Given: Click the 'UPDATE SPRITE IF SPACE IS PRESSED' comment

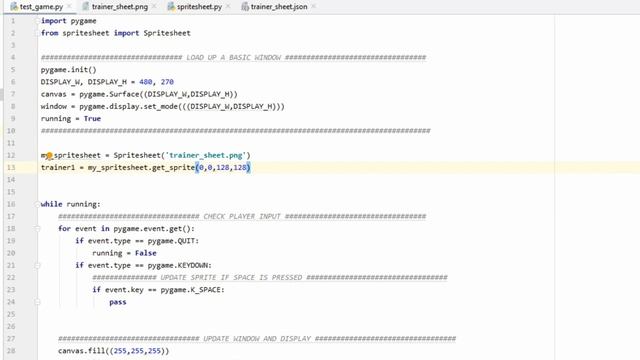Looking at the screenshot, I should coord(231,278).
